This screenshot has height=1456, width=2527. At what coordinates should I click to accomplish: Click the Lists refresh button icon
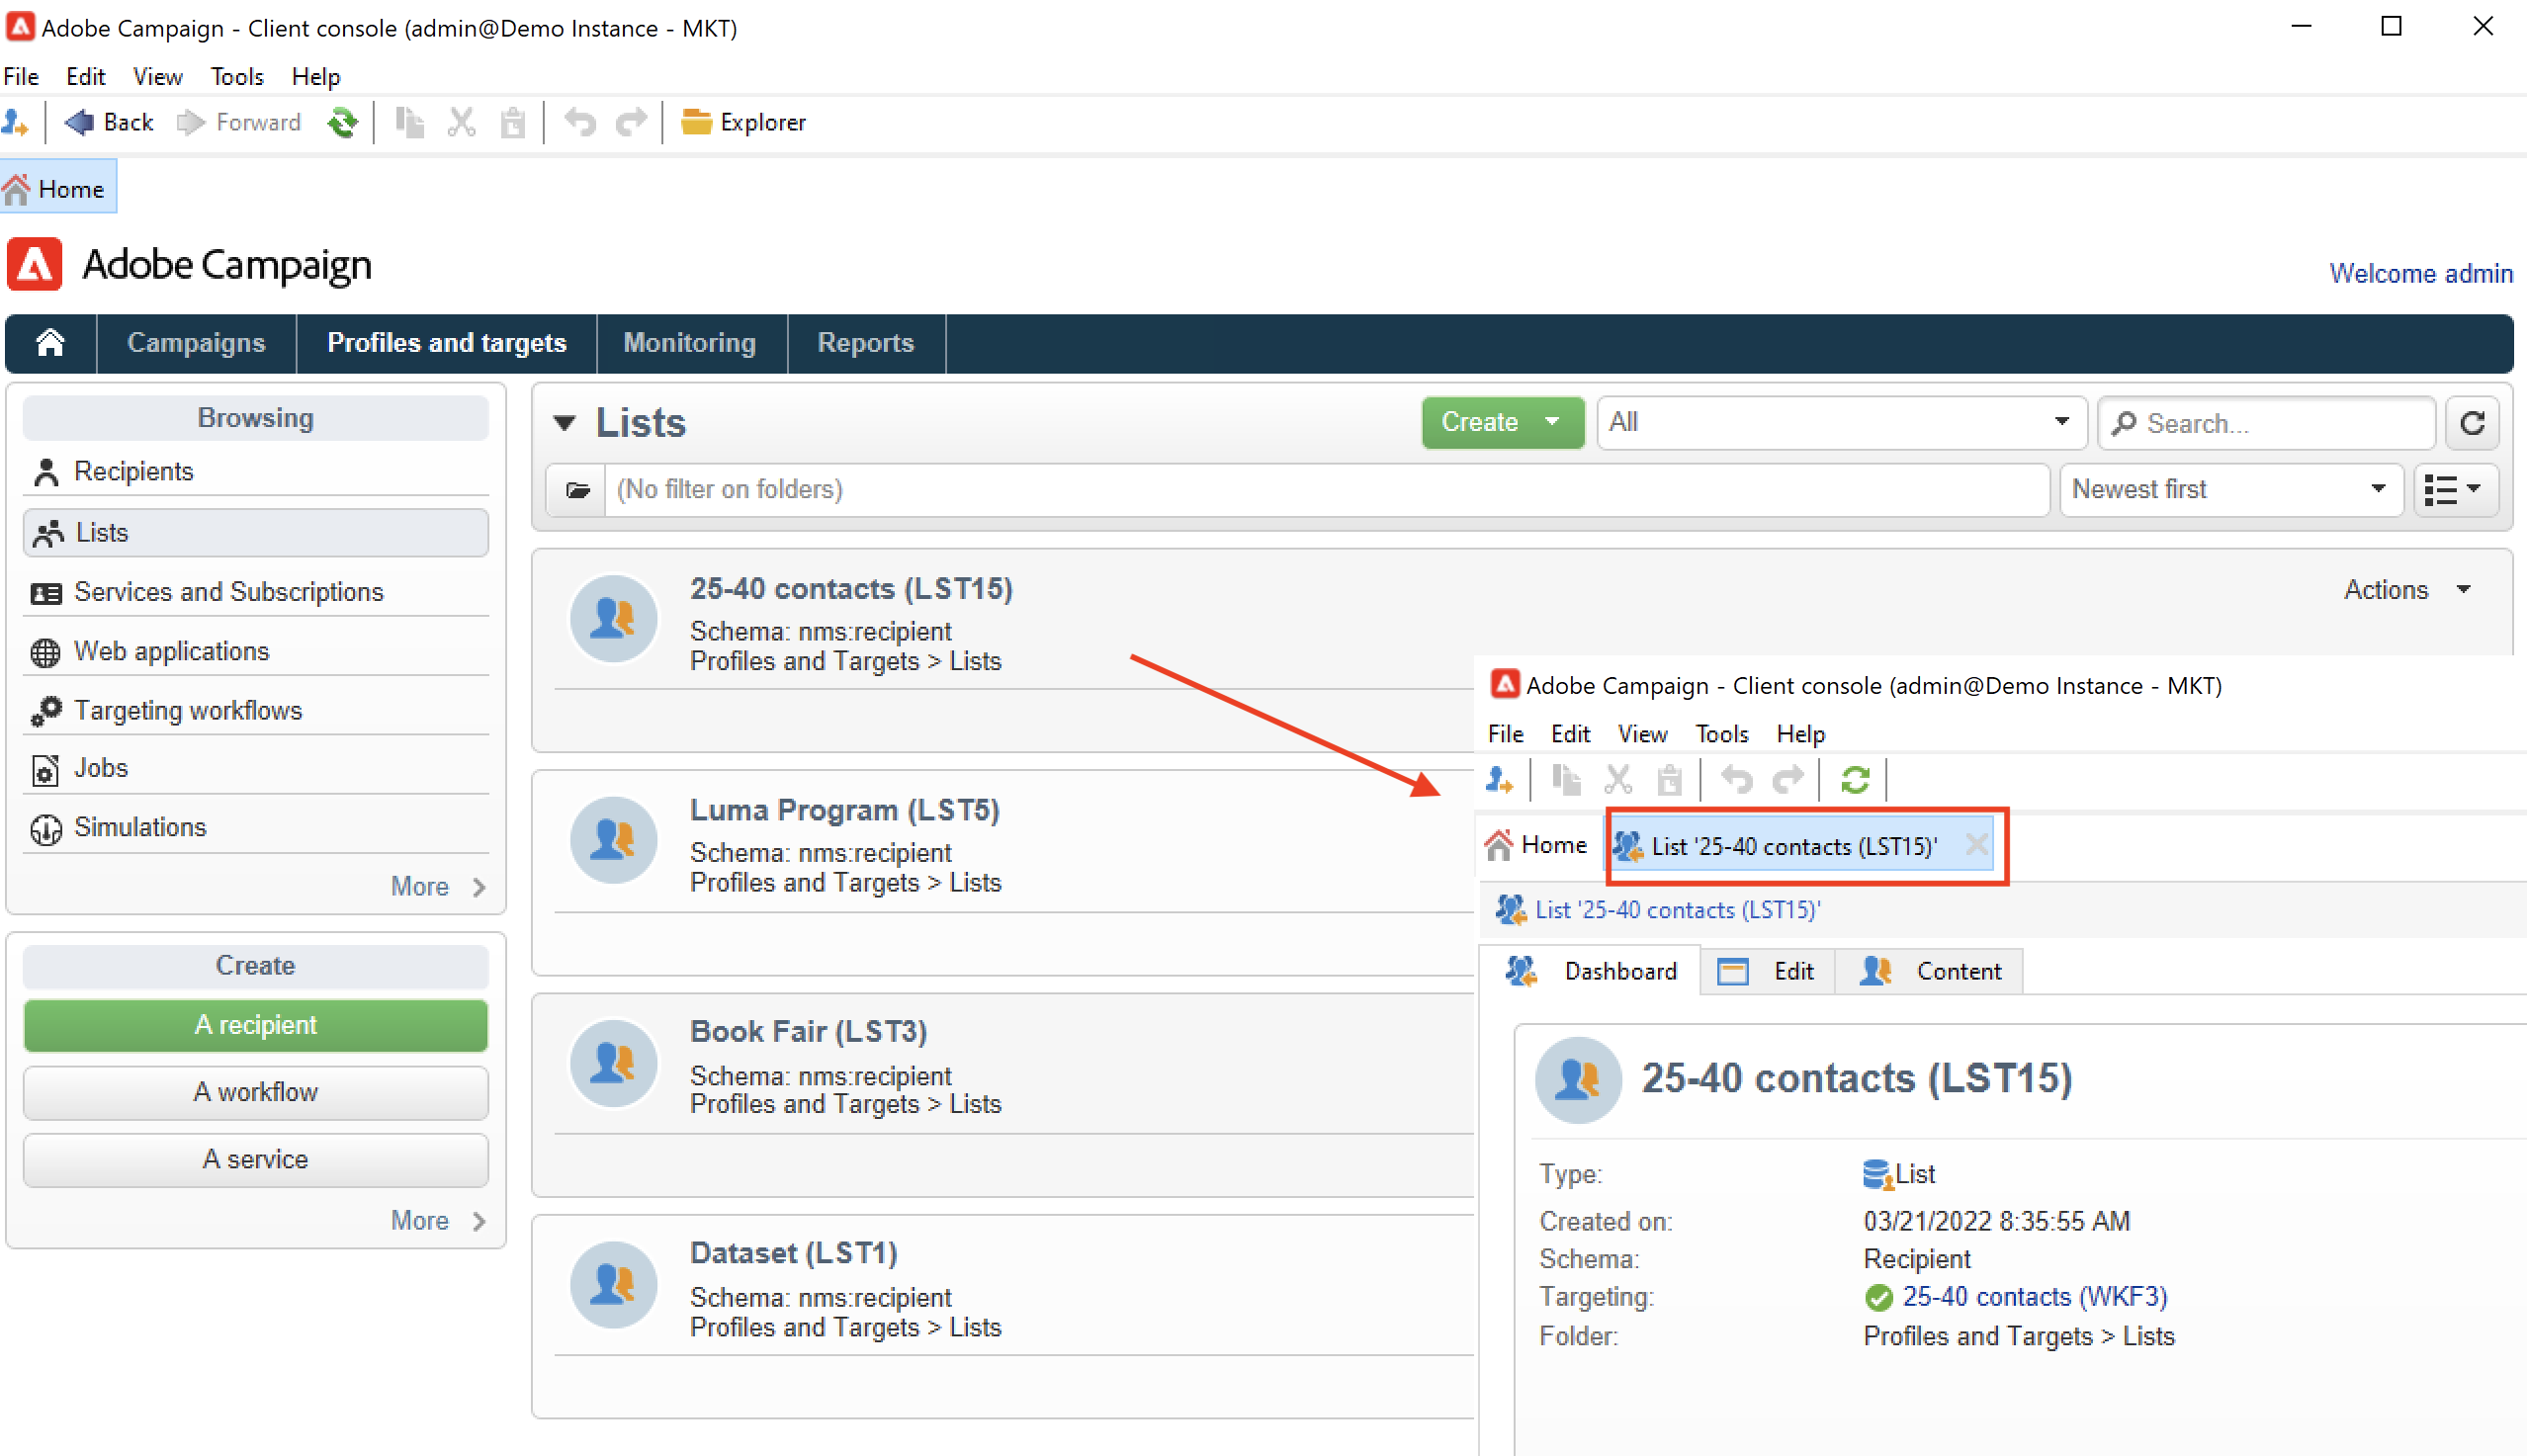point(2472,423)
